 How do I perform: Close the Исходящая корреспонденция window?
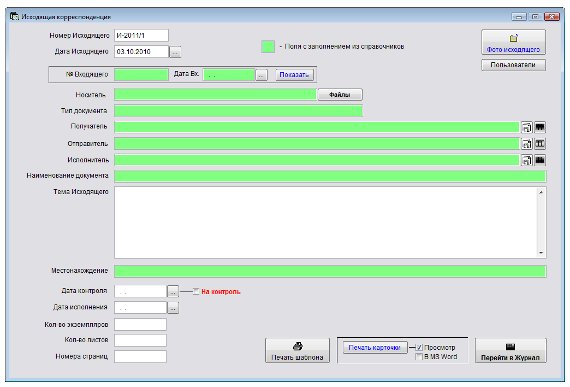552,17
